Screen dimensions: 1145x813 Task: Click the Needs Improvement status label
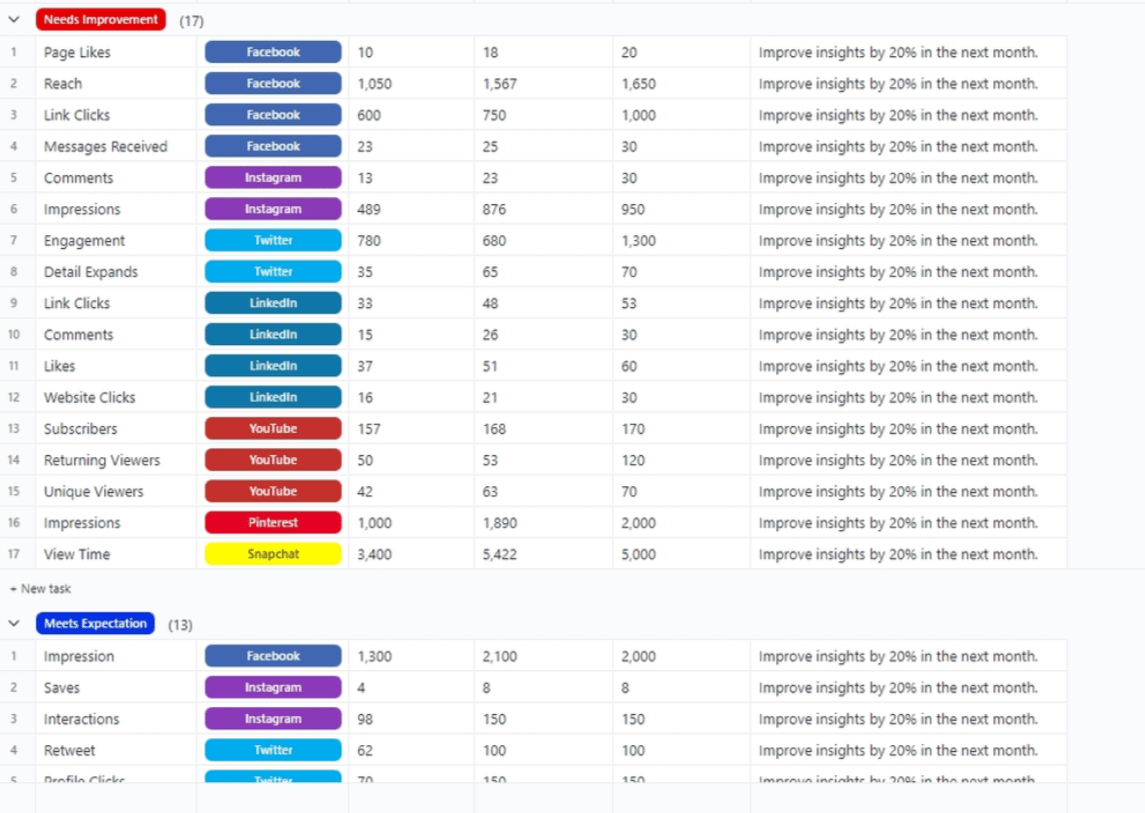(x=100, y=19)
